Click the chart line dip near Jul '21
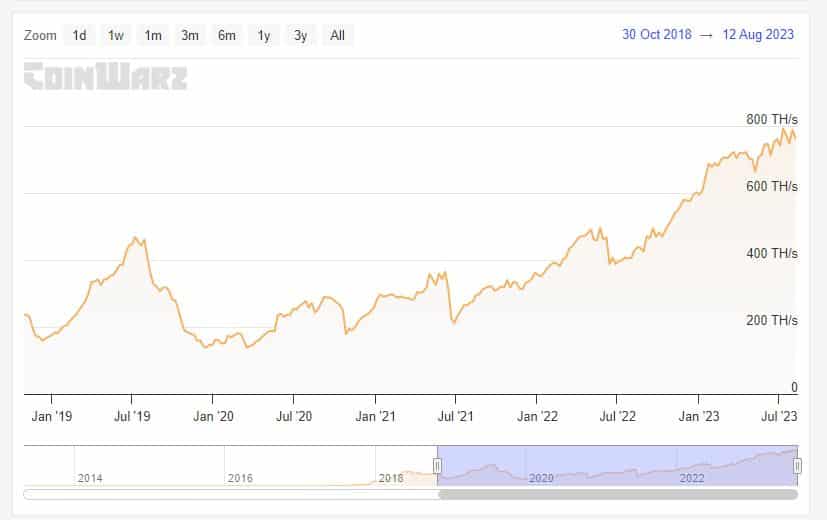 point(454,322)
